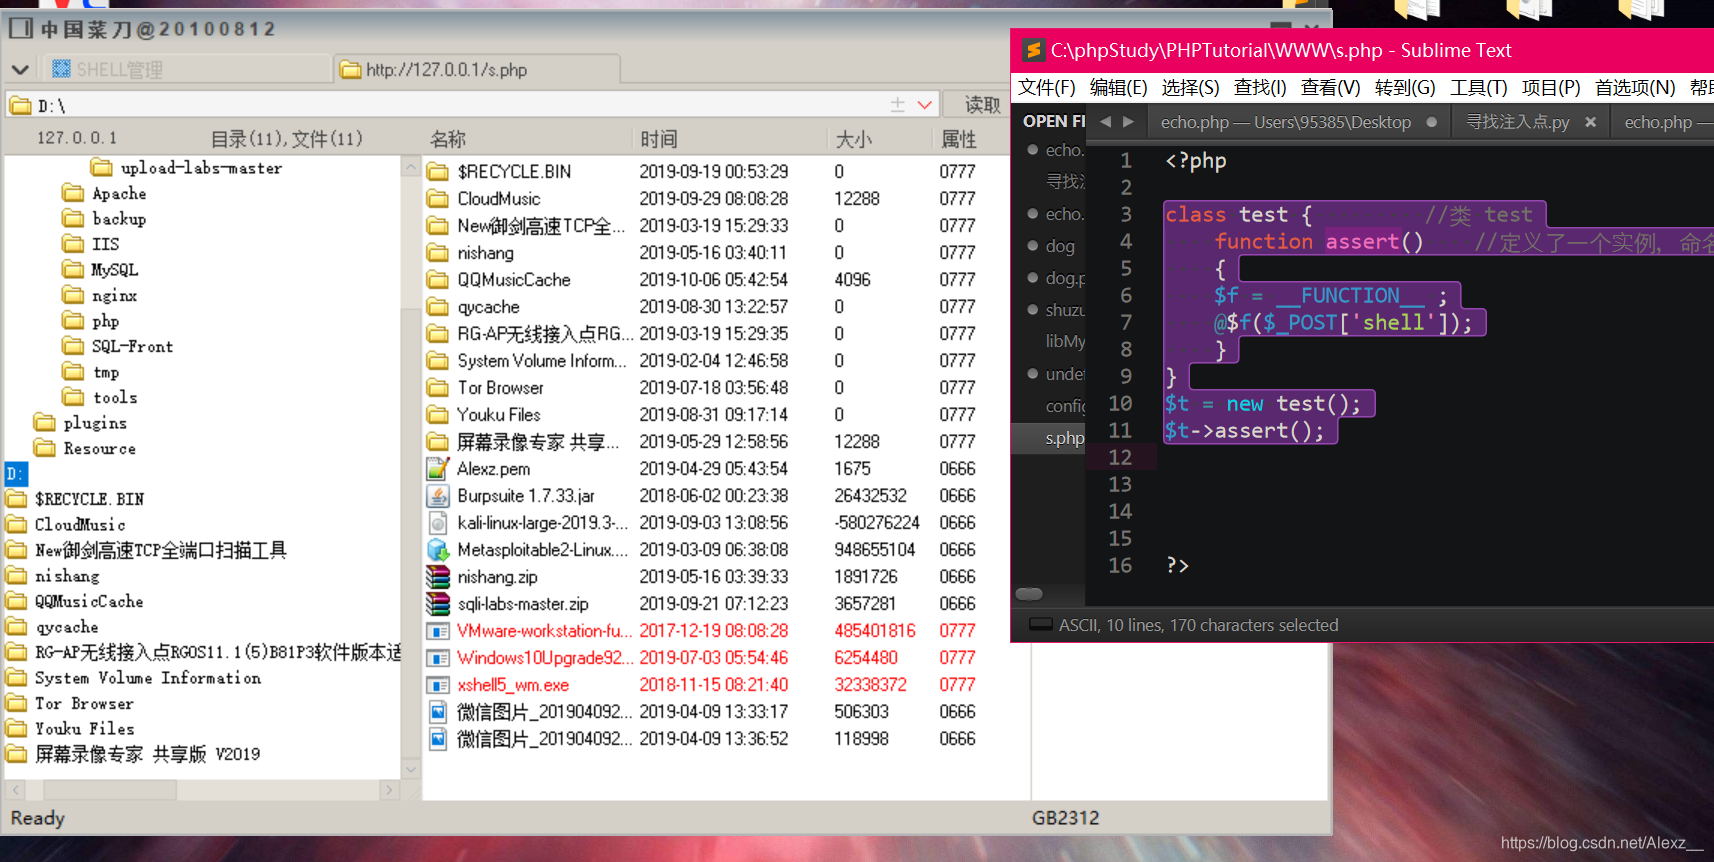Open the QQMusicCache folder in file list
The height and width of the screenshot is (862, 1714).
pos(514,280)
